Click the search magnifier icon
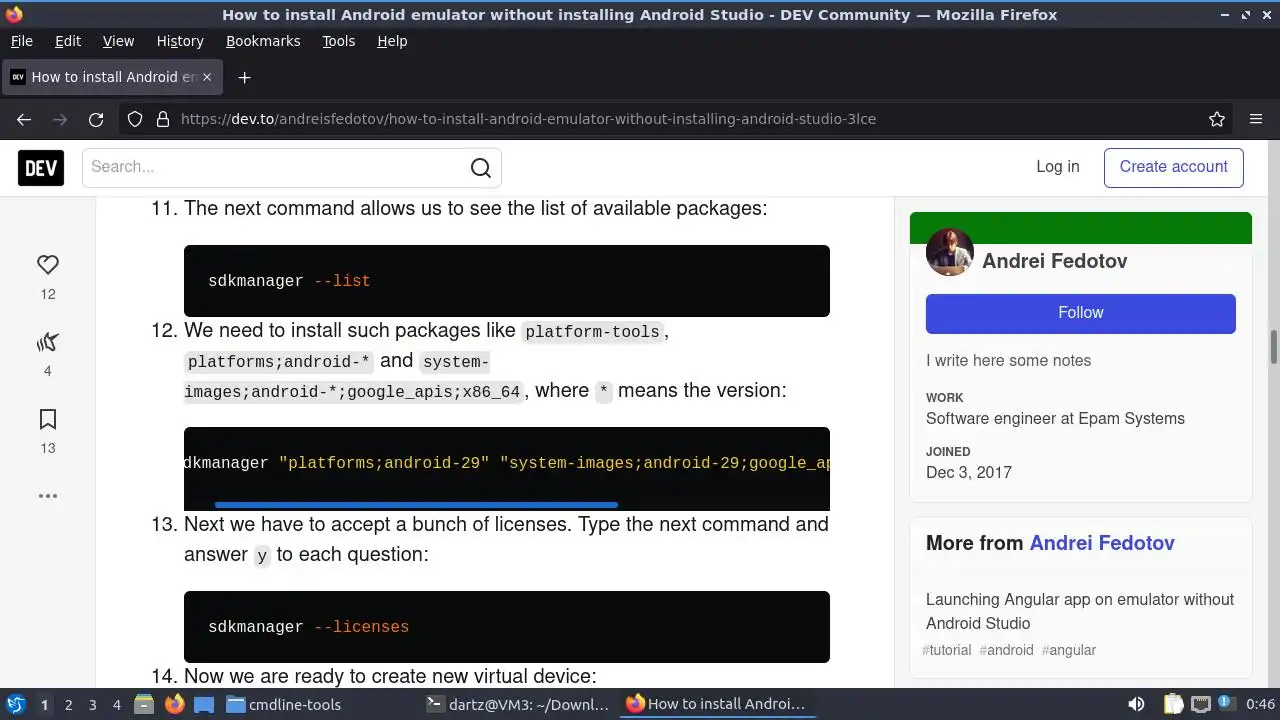Image resolution: width=1280 pixels, height=720 pixels. [481, 168]
